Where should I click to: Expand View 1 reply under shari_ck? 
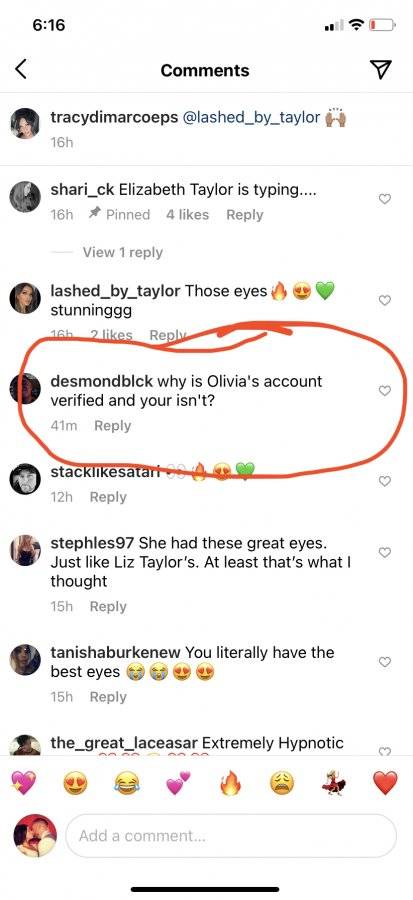[123, 253]
